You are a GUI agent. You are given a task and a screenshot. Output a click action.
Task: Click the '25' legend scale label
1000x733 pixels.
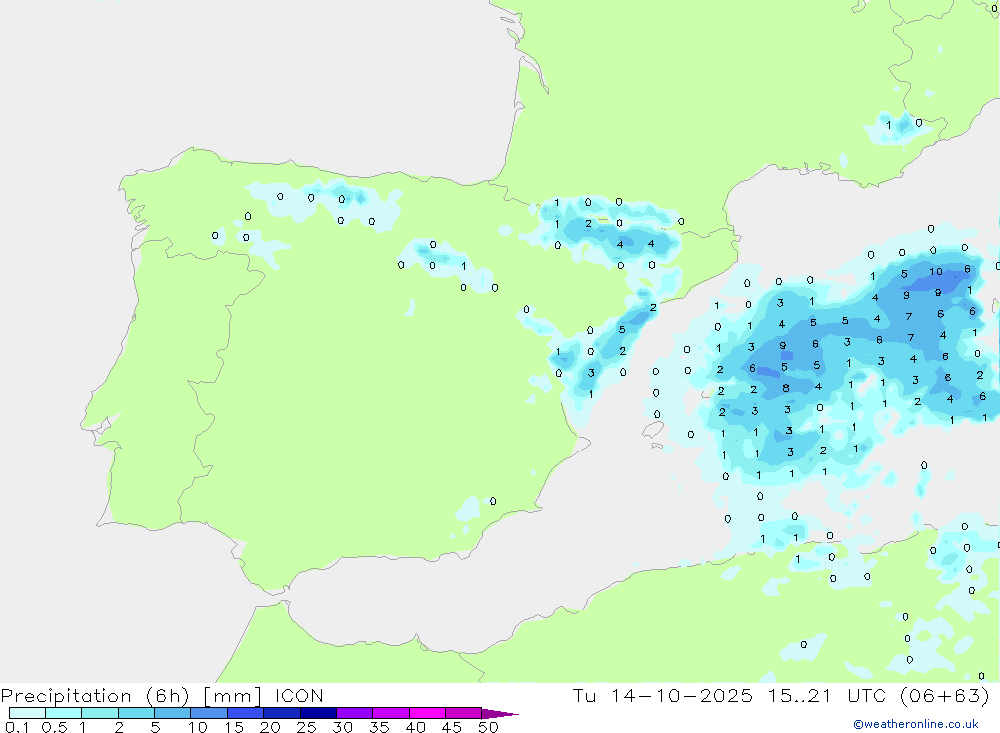pyautogui.click(x=306, y=727)
